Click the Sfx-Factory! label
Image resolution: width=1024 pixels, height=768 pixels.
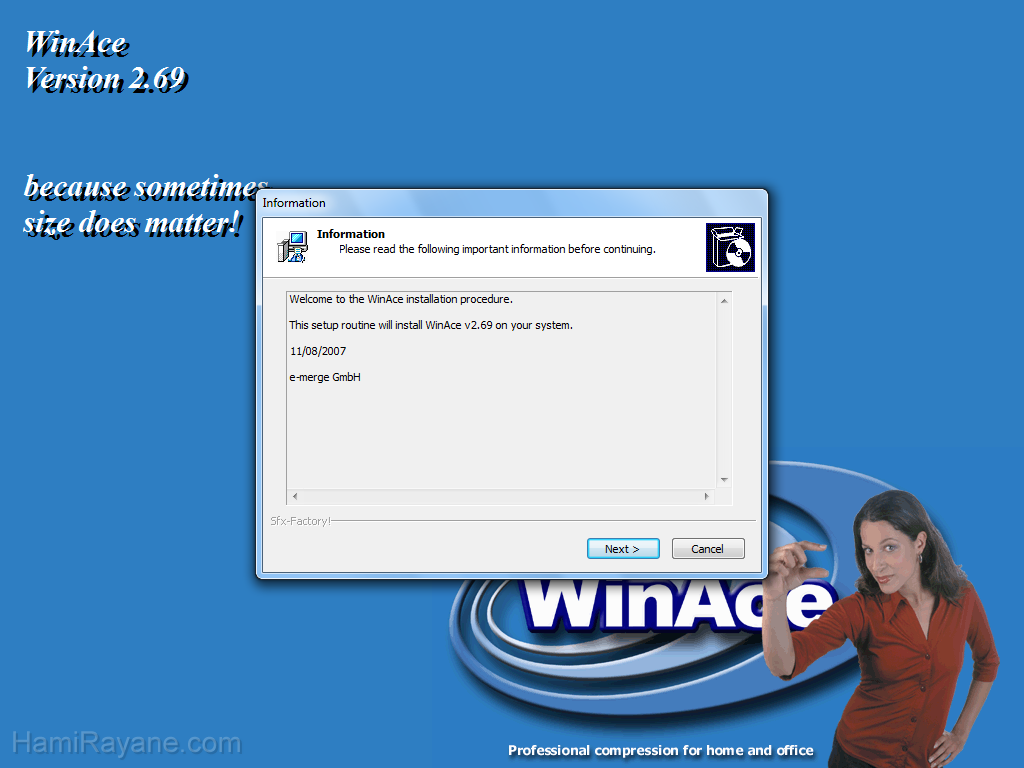pyautogui.click(x=300, y=521)
